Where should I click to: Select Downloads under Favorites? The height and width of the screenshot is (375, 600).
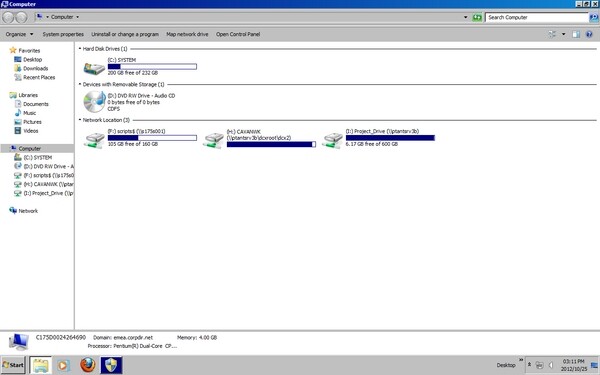36,68
